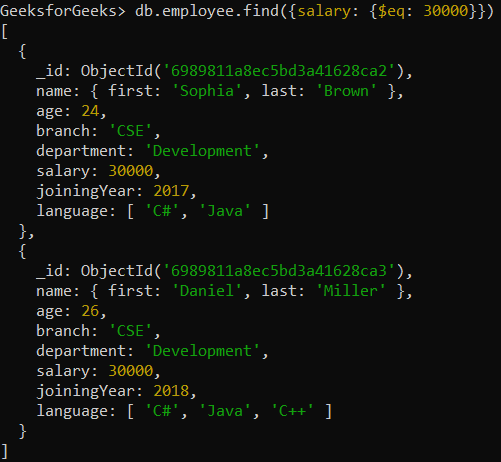Viewport: 501px width, 462px height.
Task: Click Daniel's salary value 30000
Action: click(131, 371)
